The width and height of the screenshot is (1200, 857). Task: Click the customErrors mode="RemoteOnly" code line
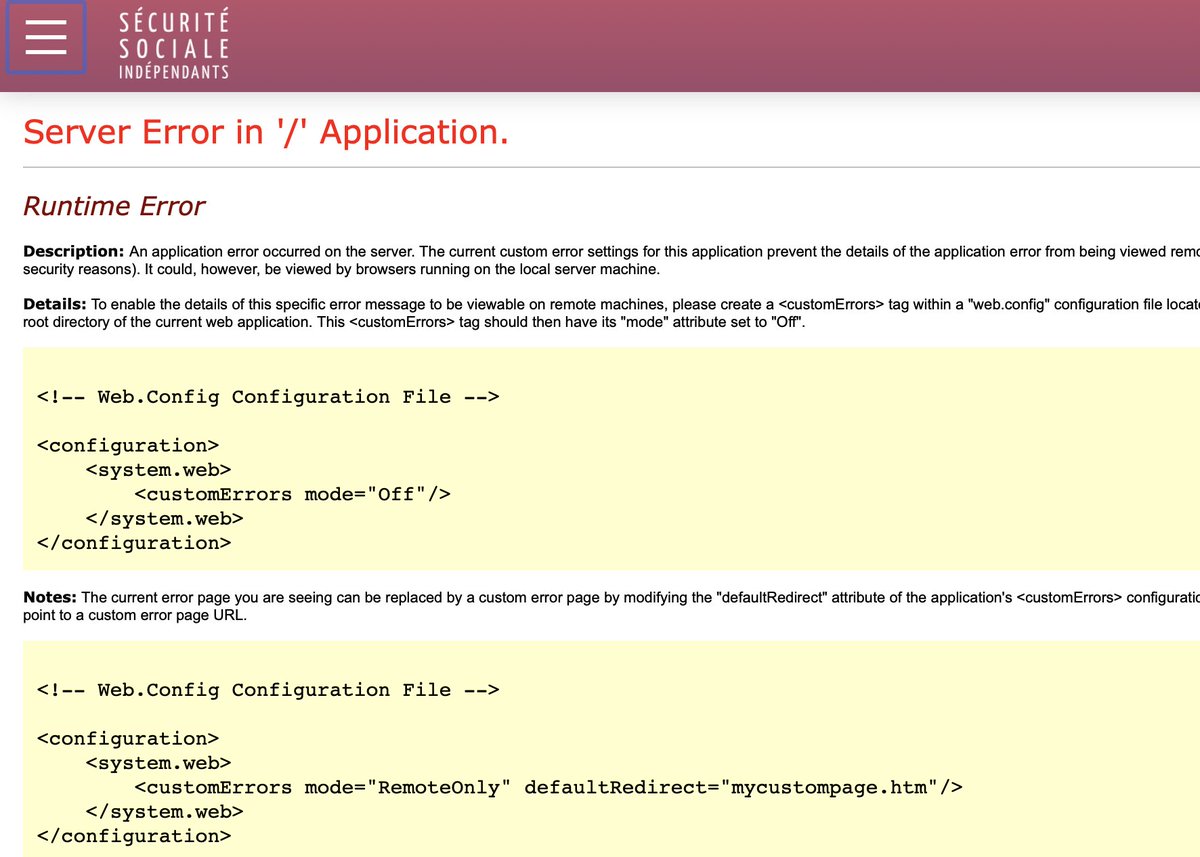point(549,787)
